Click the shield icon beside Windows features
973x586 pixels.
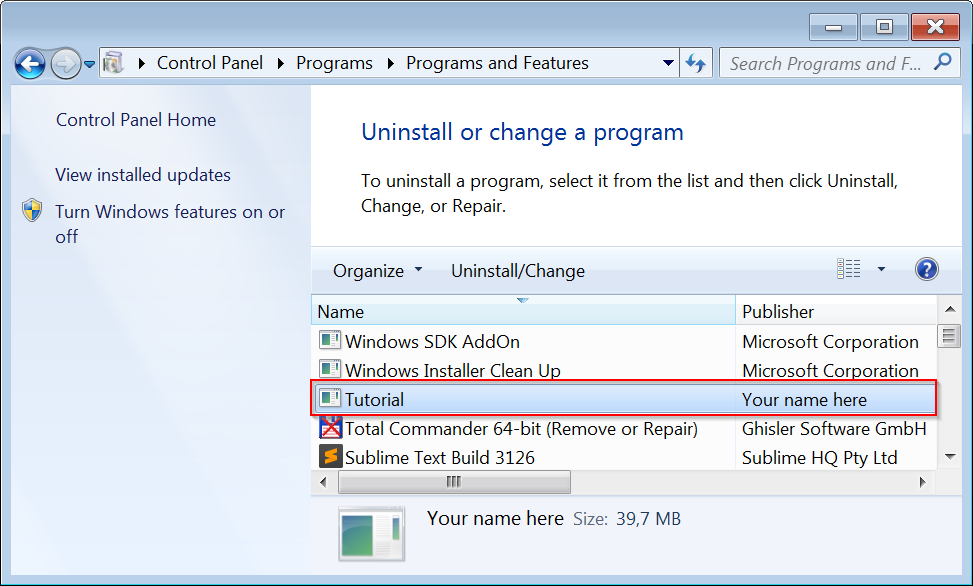32,210
